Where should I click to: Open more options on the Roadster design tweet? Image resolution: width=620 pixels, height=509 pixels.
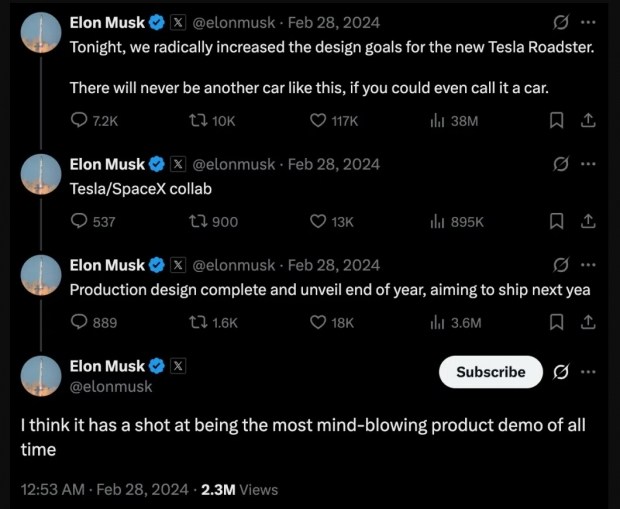coord(589,21)
